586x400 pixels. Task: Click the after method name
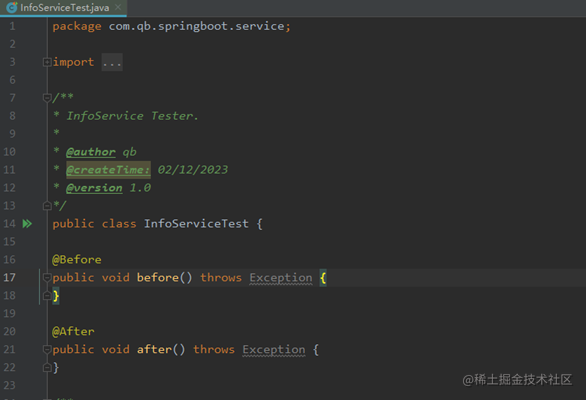(154, 349)
